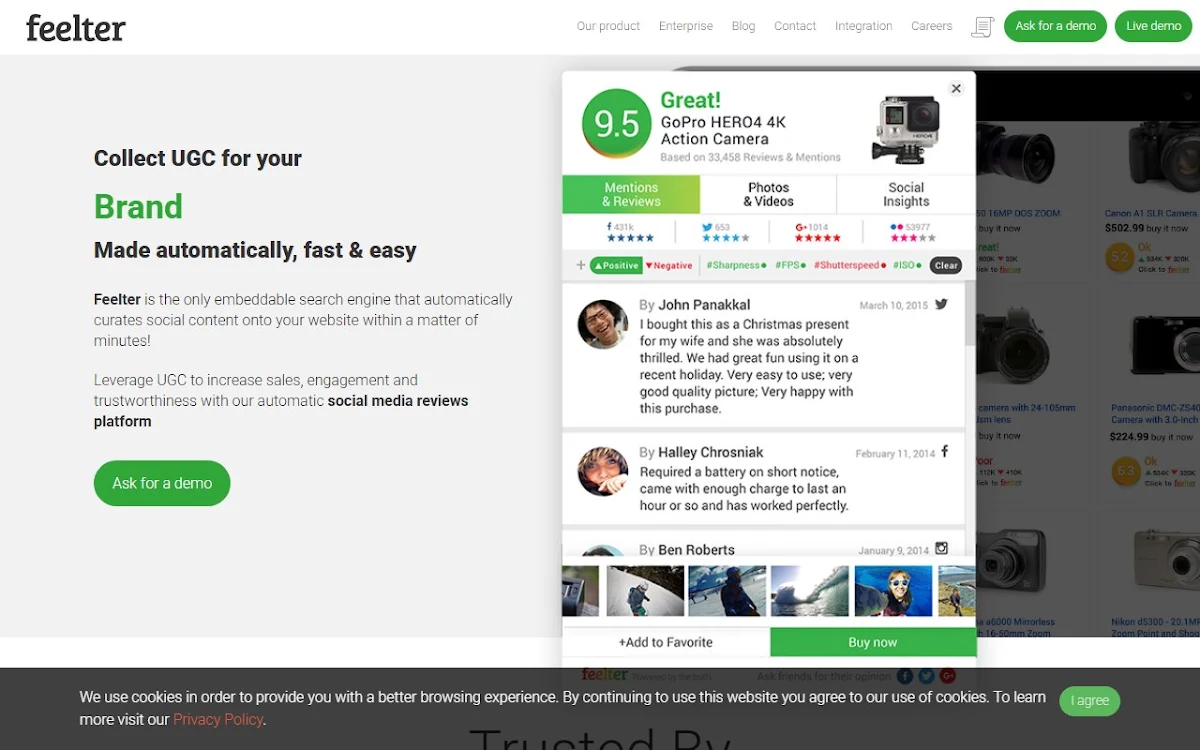The width and height of the screenshot is (1200, 750).
Task: Click the 9.5 score circle in the widget
Action: (x=617, y=123)
